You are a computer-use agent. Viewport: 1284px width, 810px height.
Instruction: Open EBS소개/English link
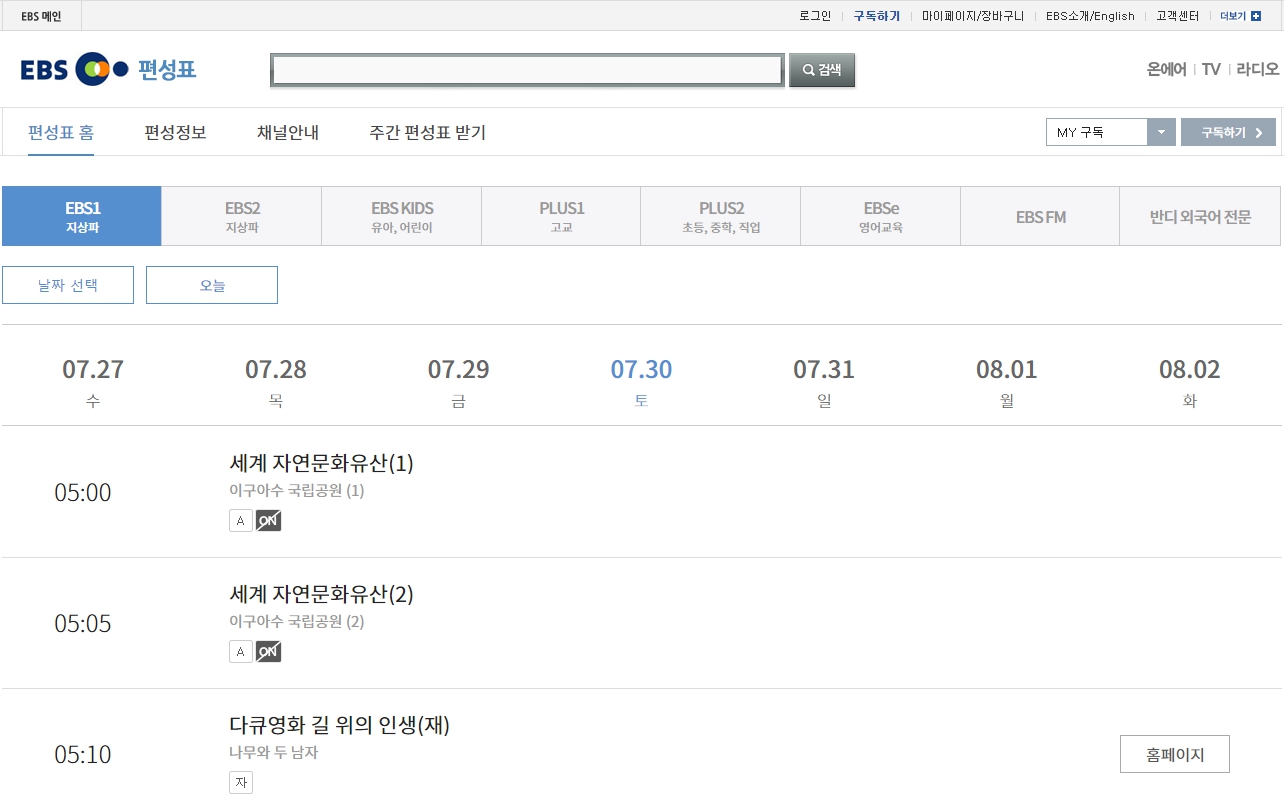click(1090, 16)
